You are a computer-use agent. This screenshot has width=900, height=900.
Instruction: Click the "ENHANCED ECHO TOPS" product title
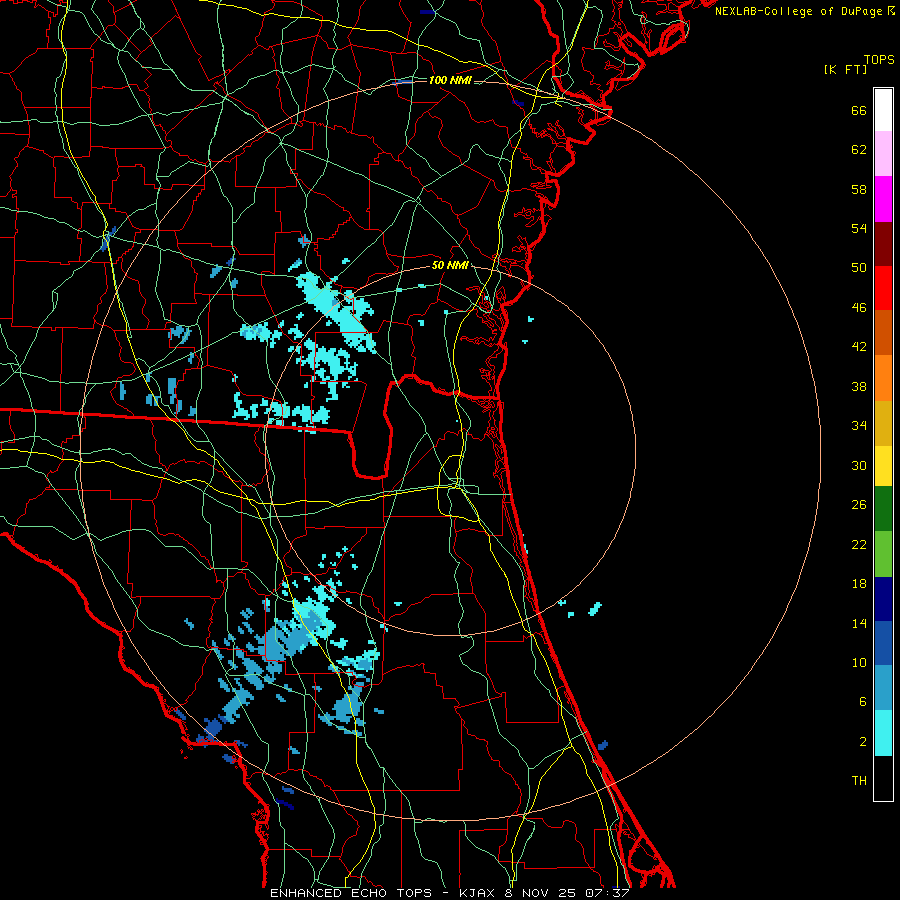click(x=351, y=893)
